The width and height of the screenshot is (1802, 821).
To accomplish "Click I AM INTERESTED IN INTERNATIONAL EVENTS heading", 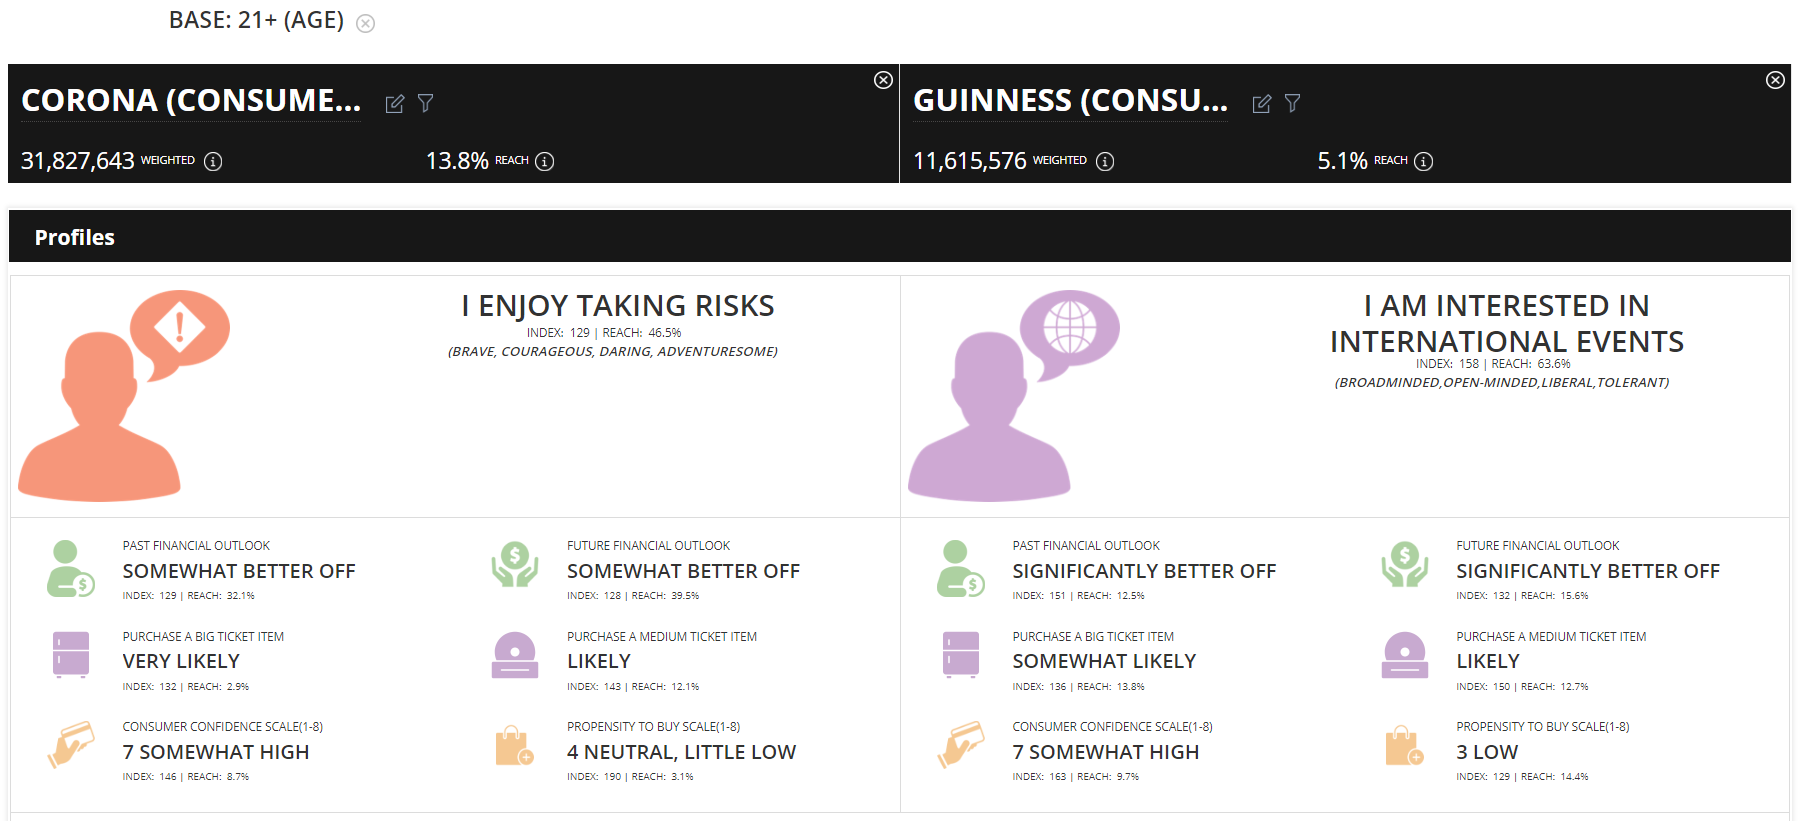I will (x=1507, y=323).
